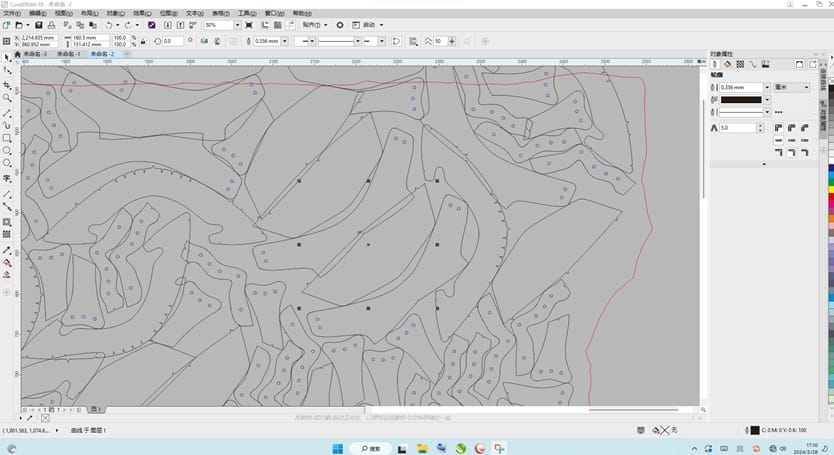Select the Crop tool
The width and height of the screenshot is (834, 455).
pos(7,85)
